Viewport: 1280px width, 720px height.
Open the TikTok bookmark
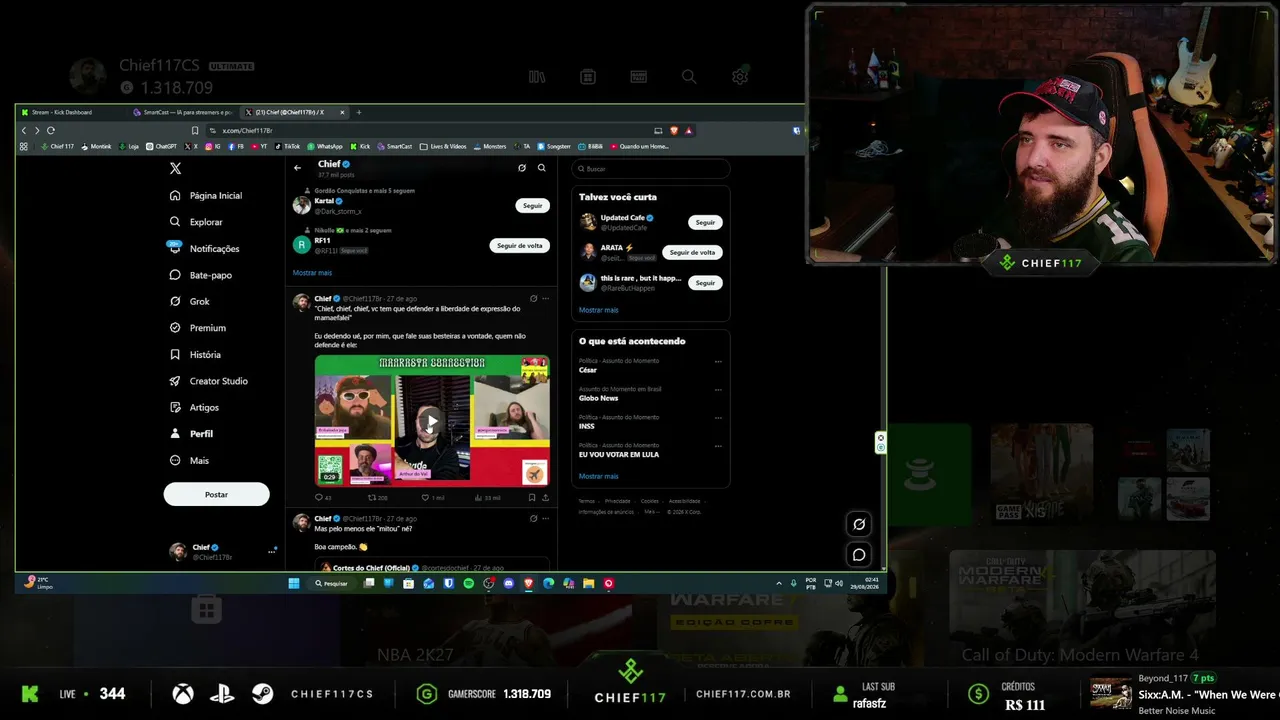click(287, 146)
